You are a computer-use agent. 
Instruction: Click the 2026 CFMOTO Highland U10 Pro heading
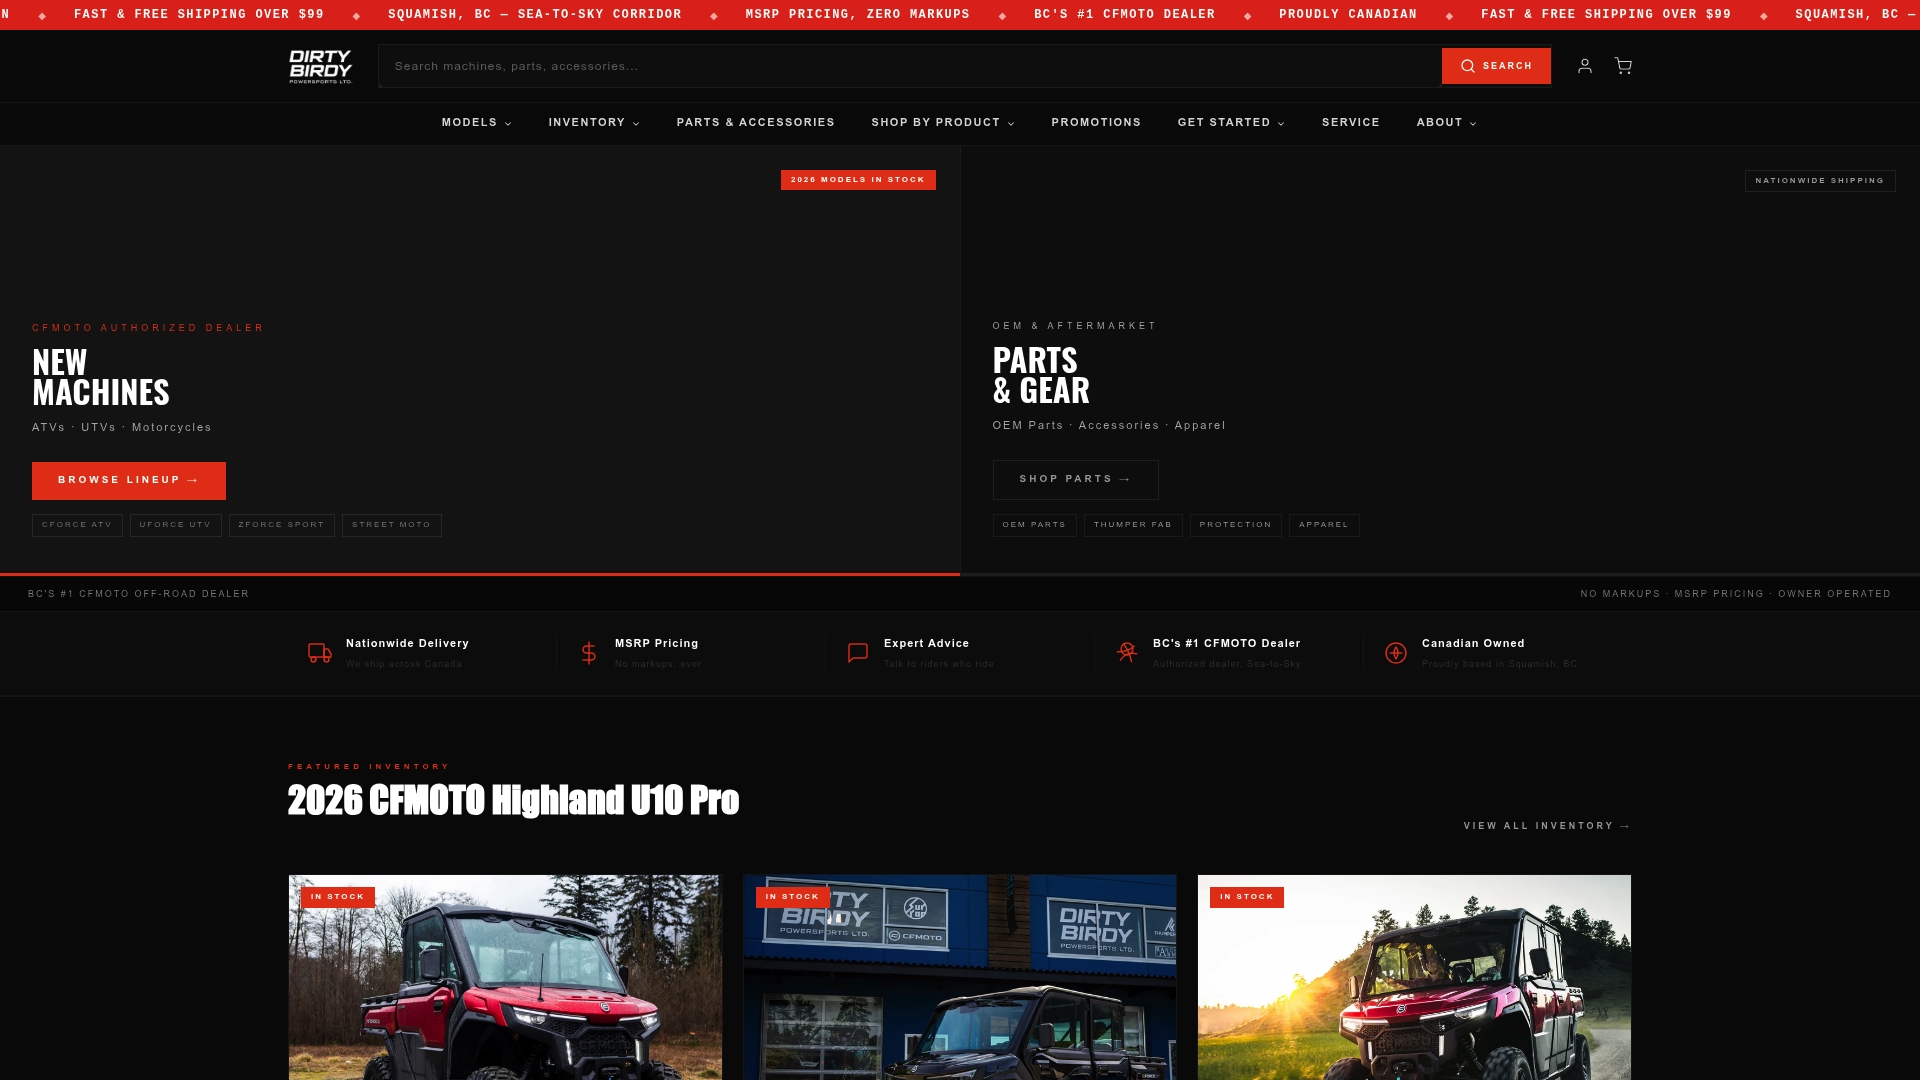(513, 800)
